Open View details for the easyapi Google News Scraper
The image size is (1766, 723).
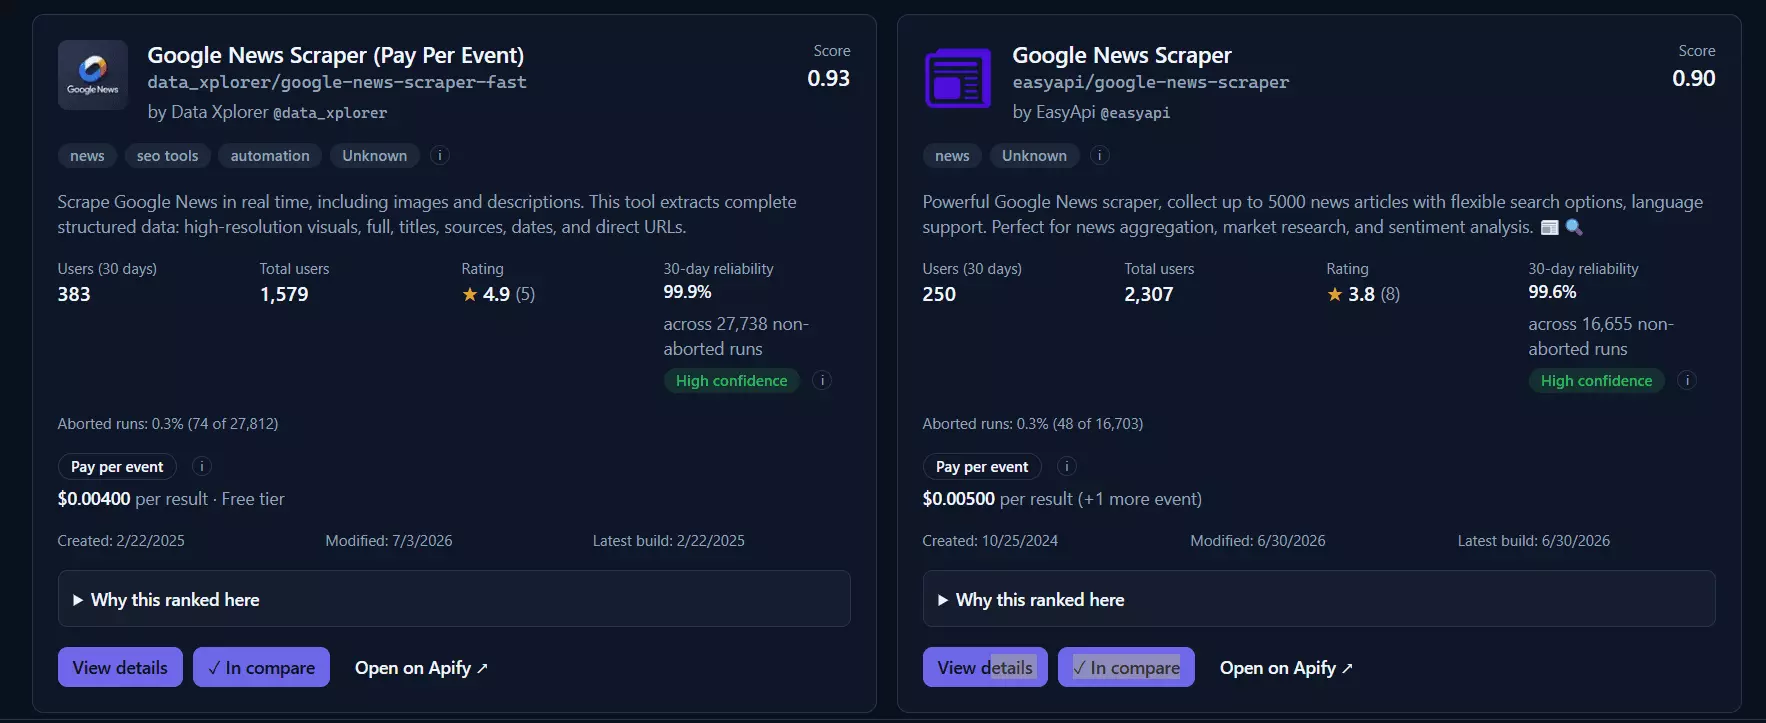985,667
